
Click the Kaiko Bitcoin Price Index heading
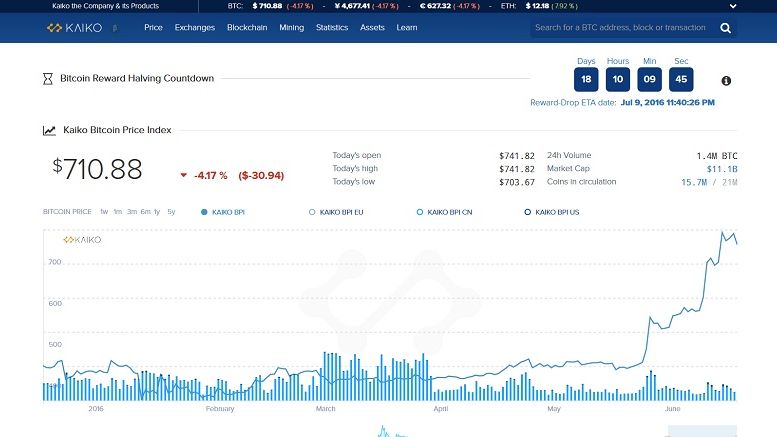117,130
